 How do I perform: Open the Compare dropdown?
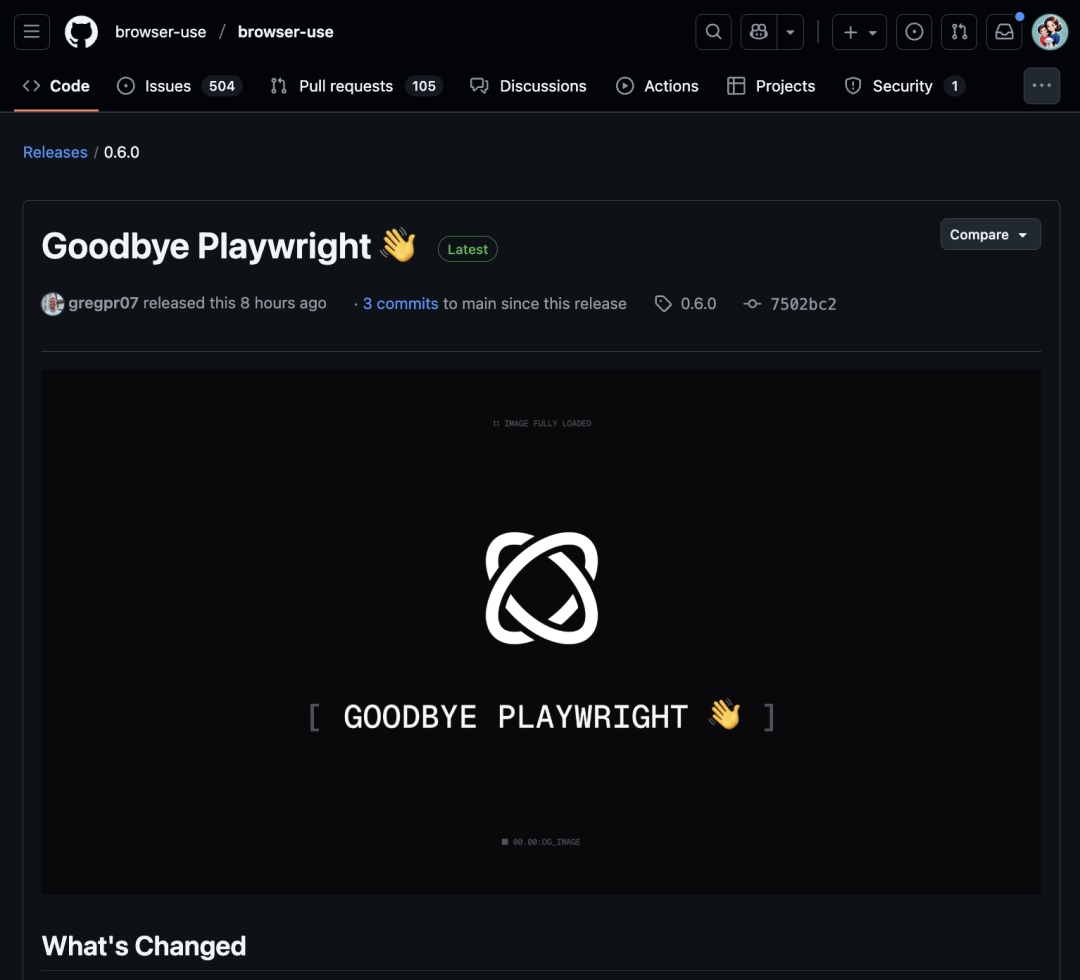click(x=990, y=234)
